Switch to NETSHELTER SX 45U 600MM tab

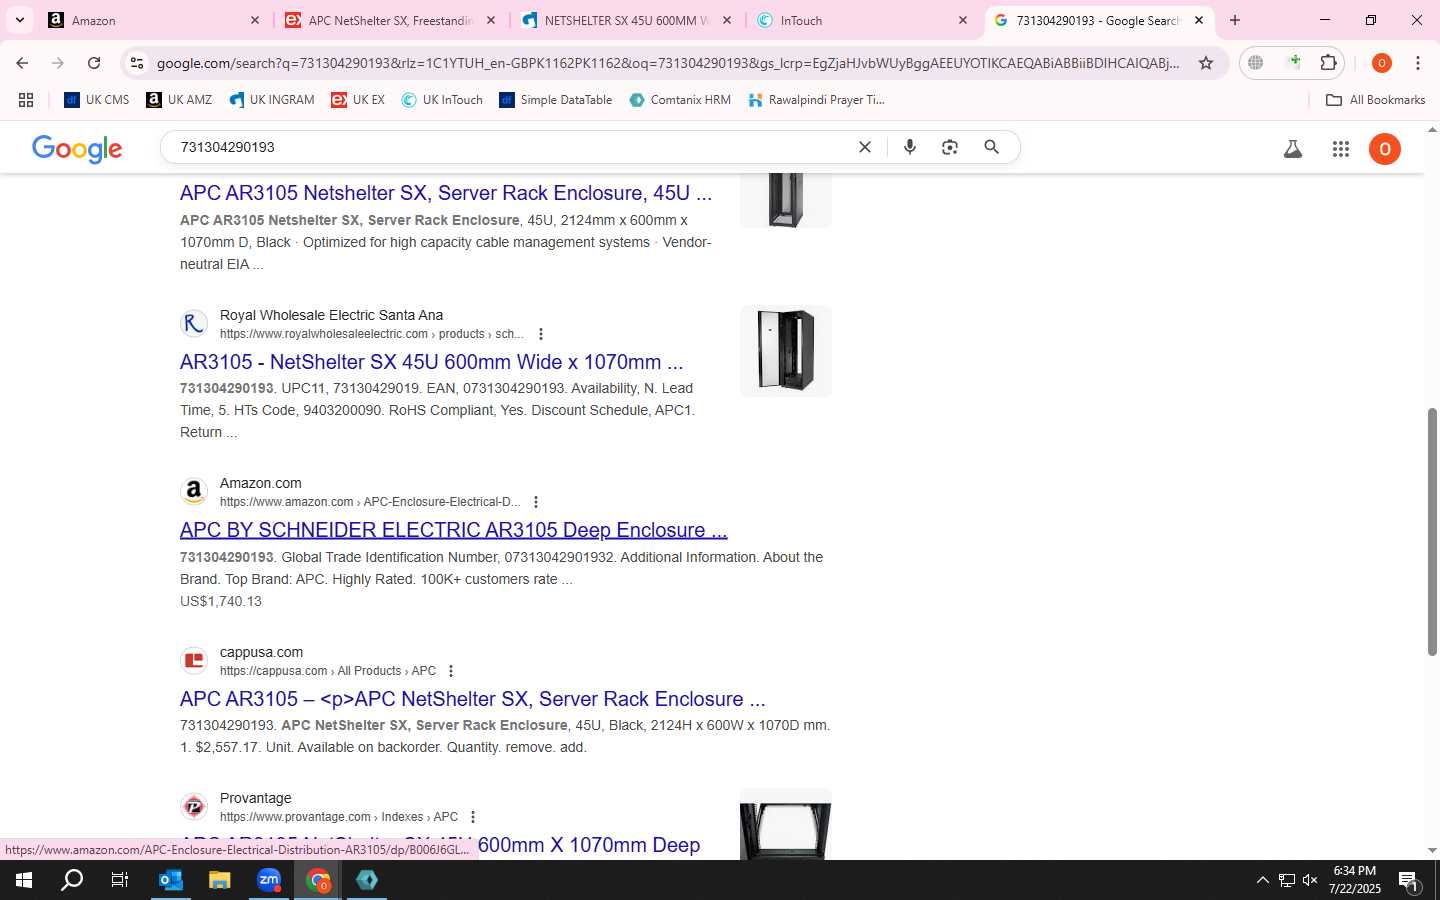point(627,20)
